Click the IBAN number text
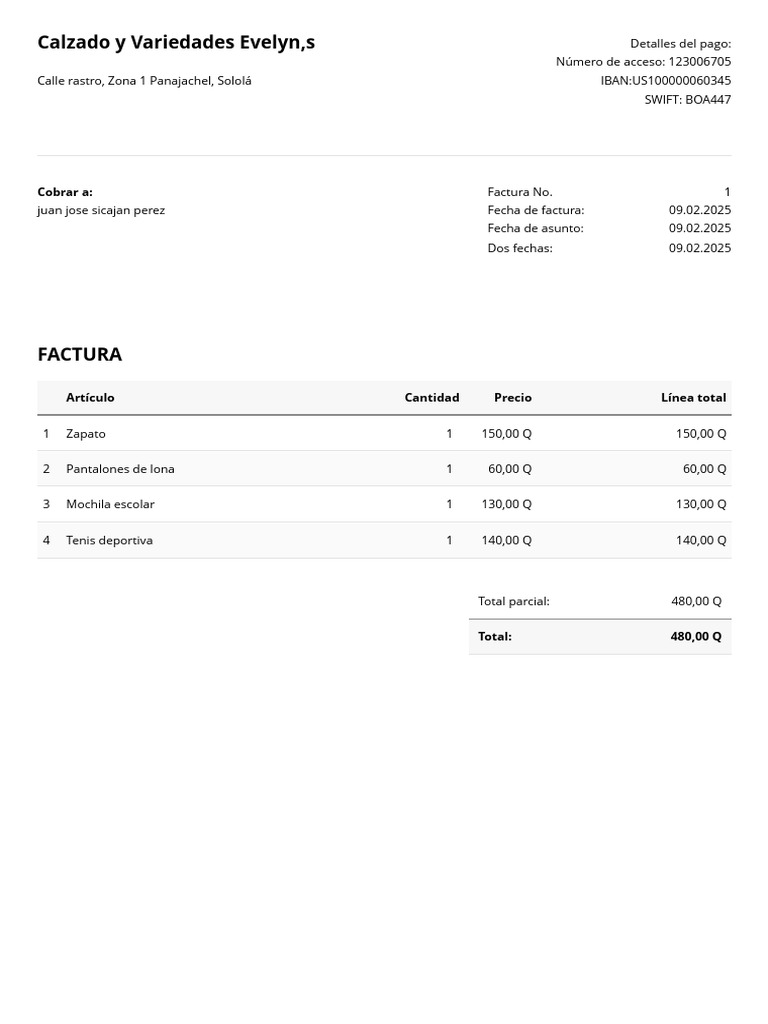Image resolution: width=768 pixels, height=1024 pixels. (665, 81)
